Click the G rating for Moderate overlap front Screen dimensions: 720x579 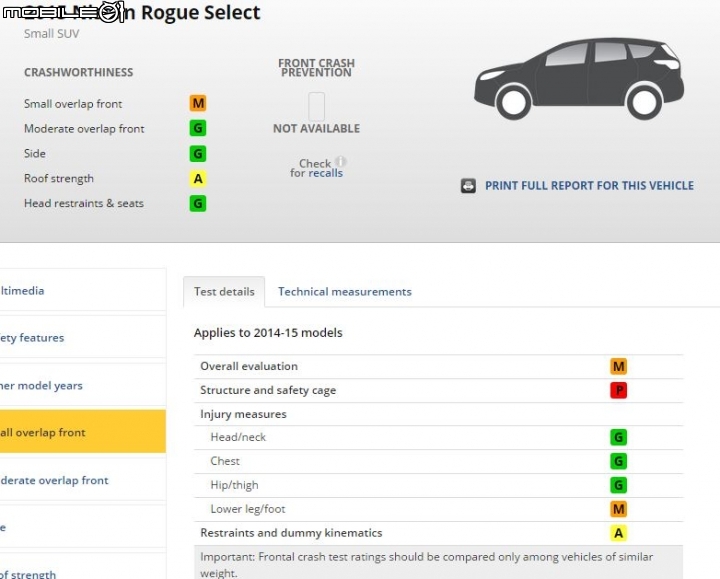pos(198,128)
